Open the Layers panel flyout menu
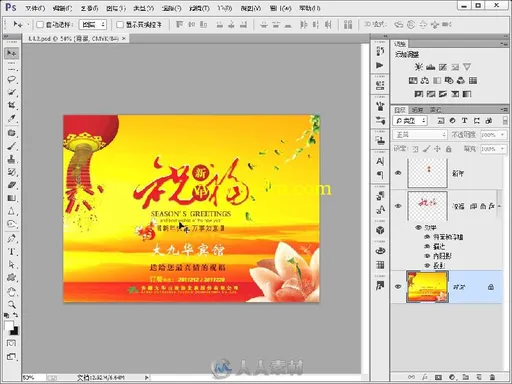 click(504, 110)
